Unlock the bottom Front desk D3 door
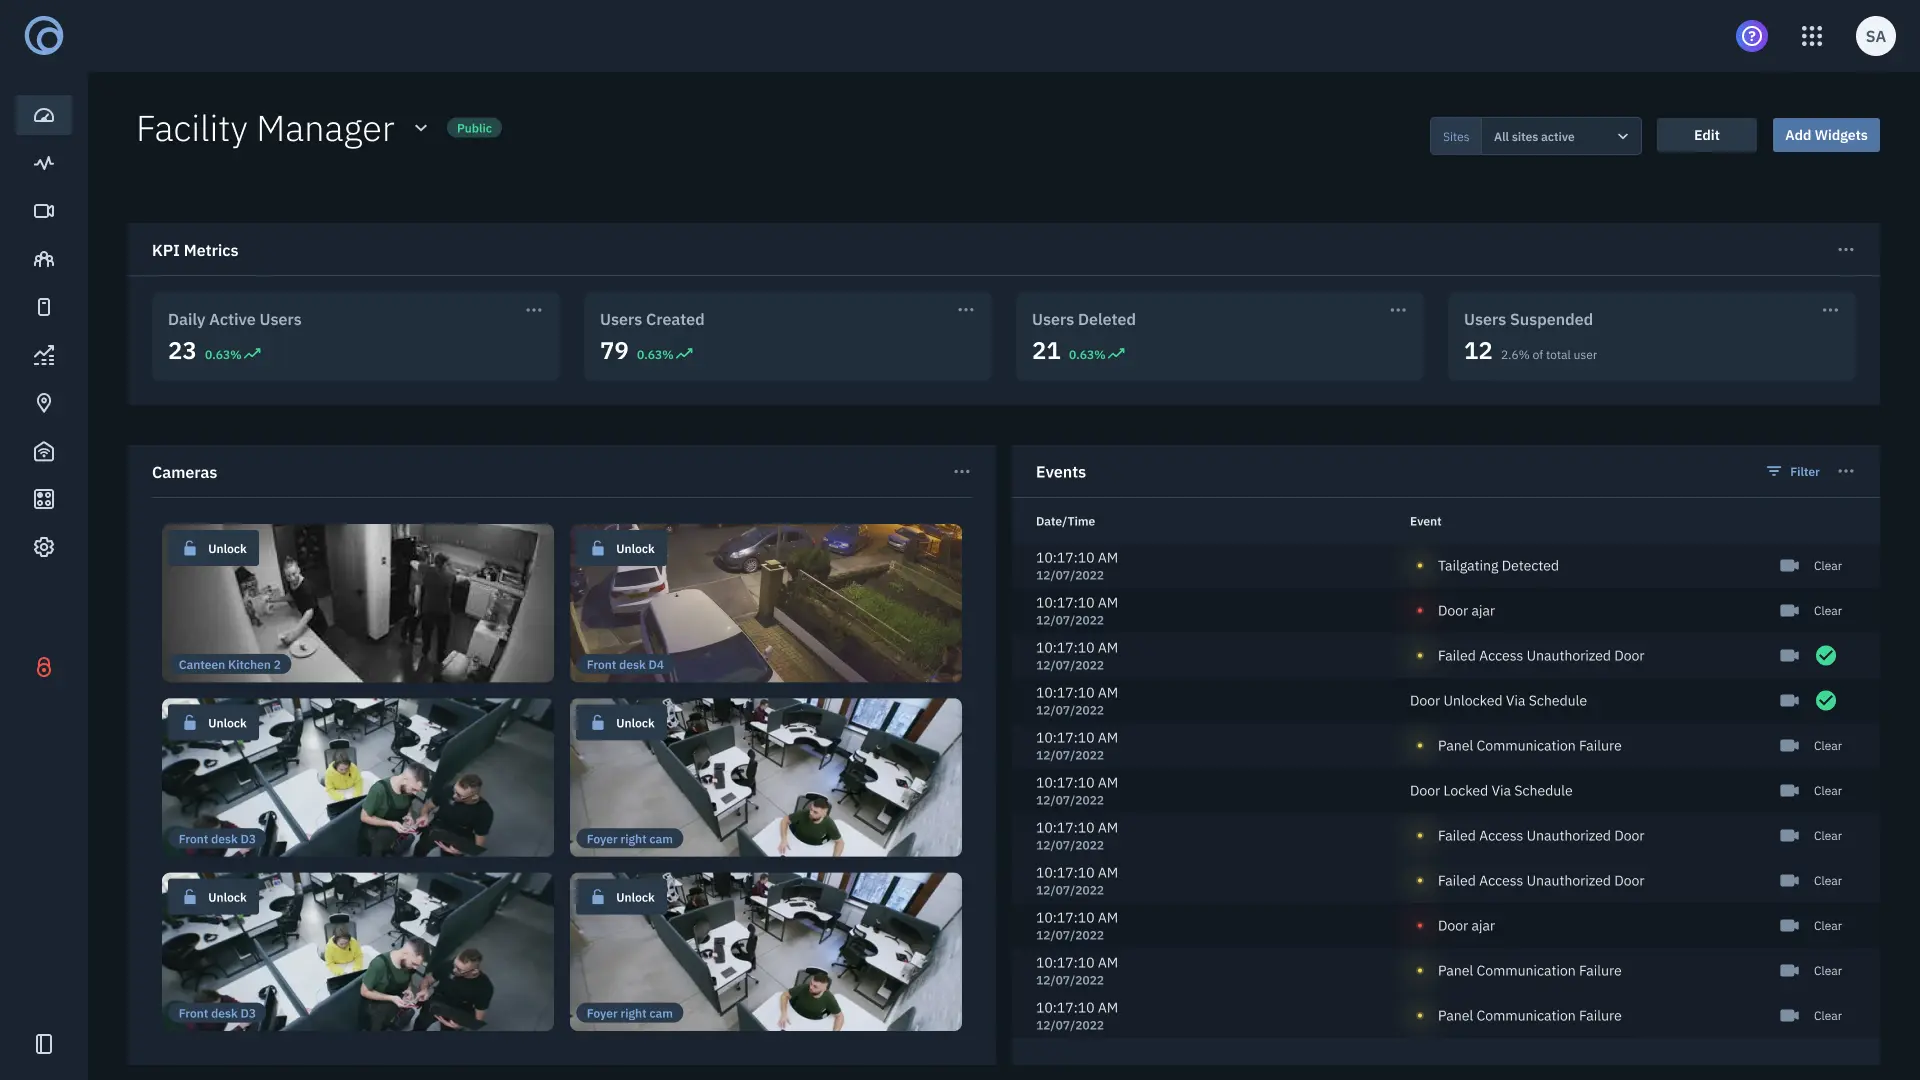The width and height of the screenshot is (1920, 1080). 214,897
